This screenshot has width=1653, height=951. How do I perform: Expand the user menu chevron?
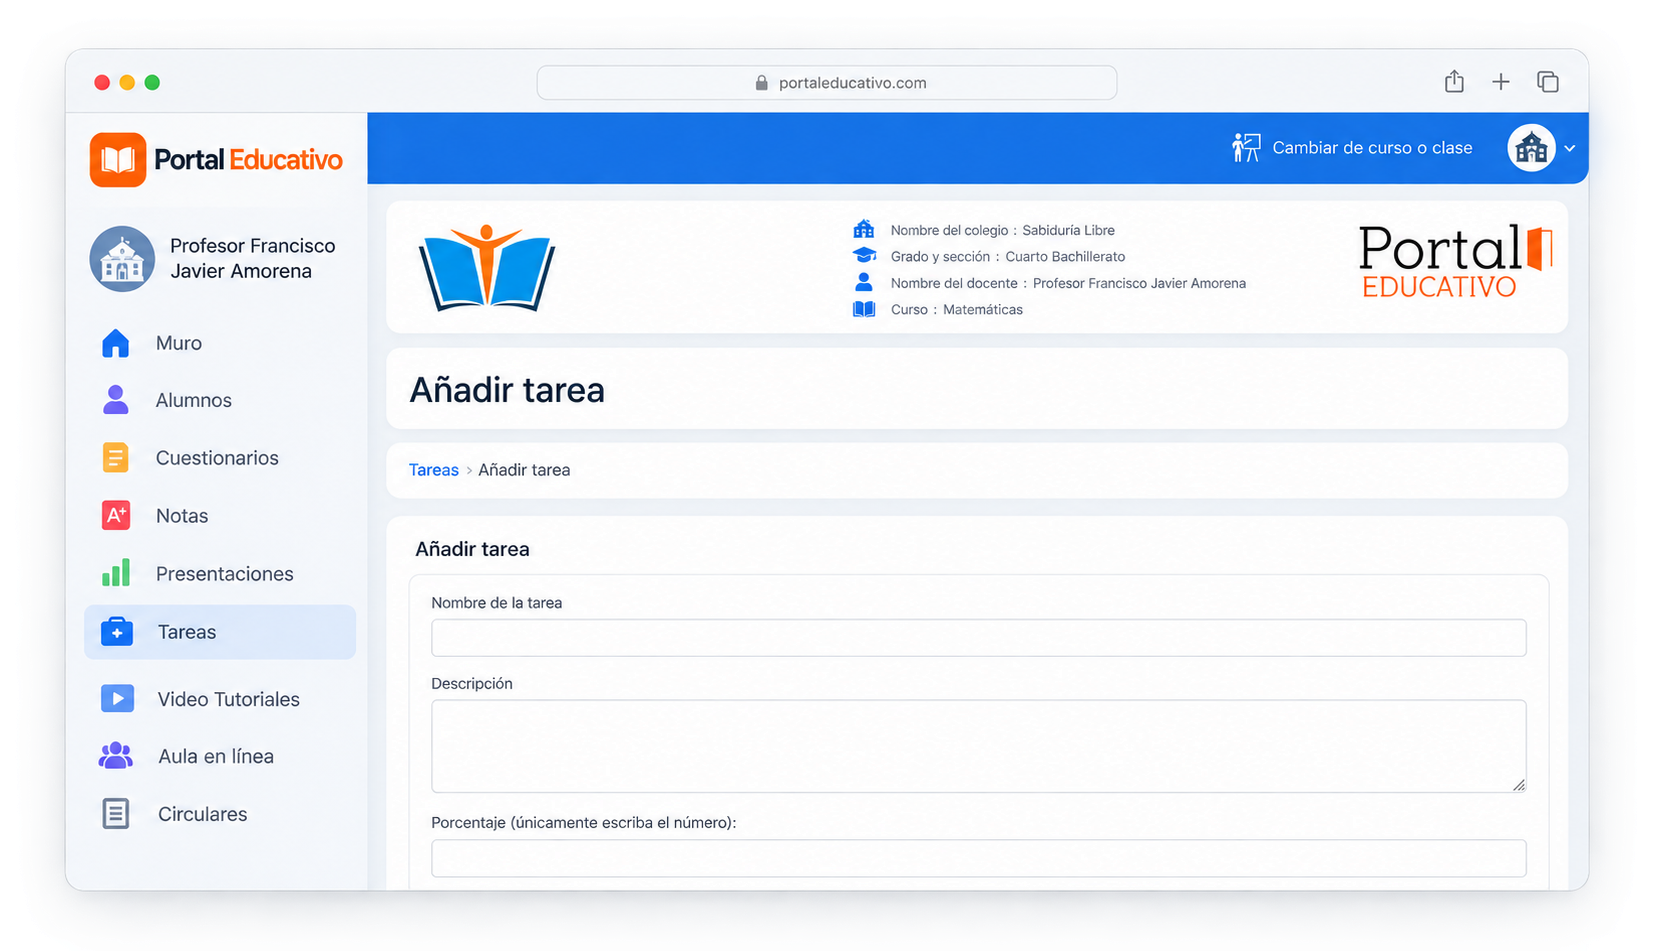pos(1570,148)
